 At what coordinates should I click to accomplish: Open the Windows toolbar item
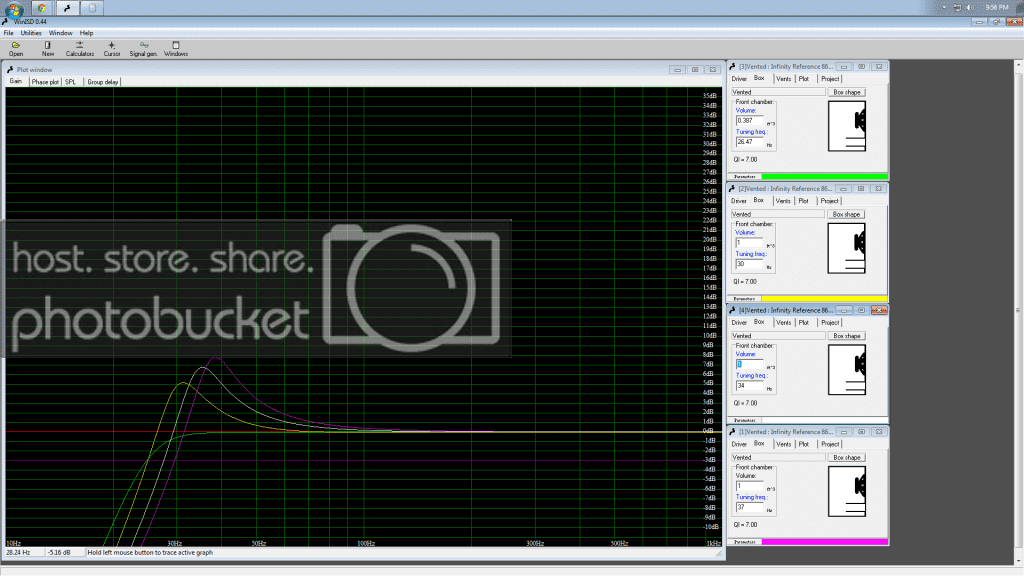[x=176, y=49]
